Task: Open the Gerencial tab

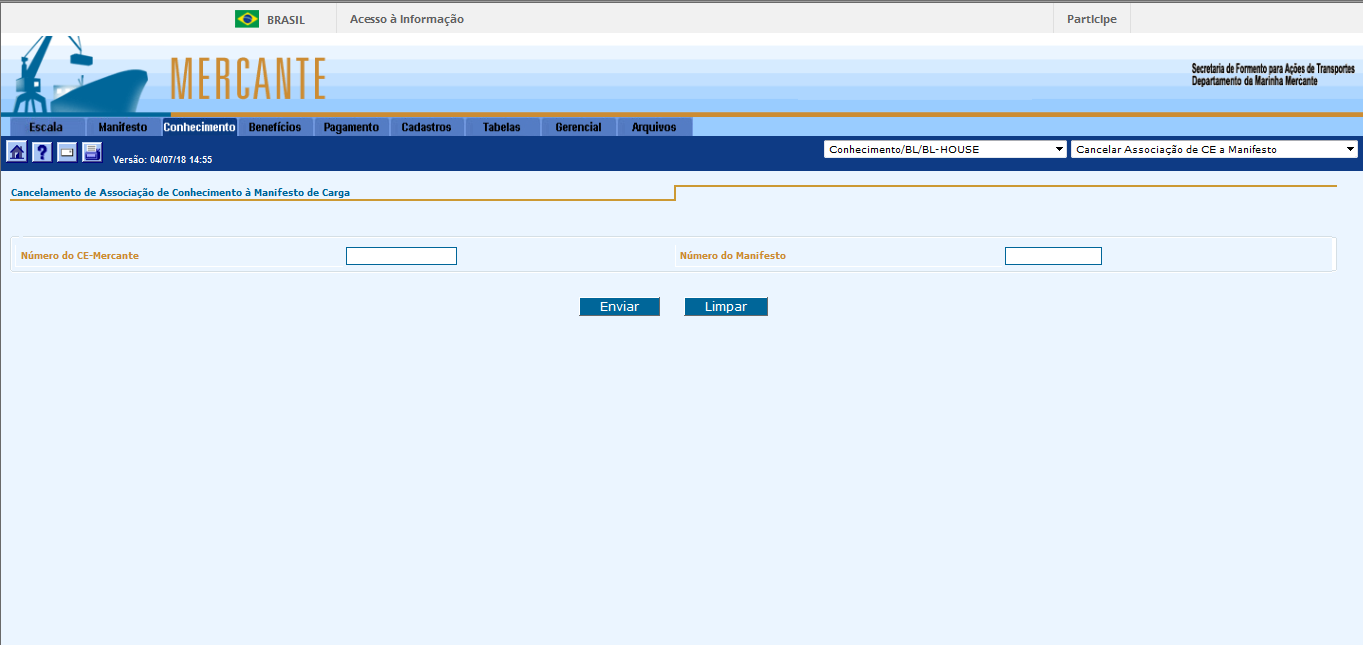Action: [x=578, y=127]
